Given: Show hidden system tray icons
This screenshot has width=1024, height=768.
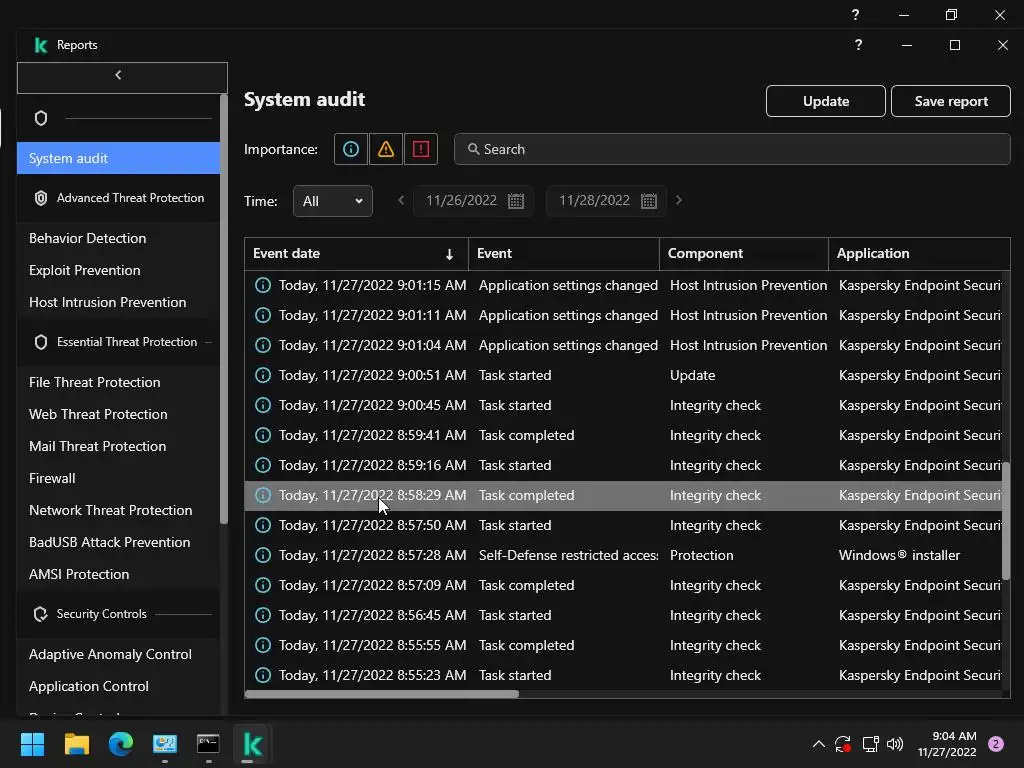Looking at the screenshot, I should click(818, 744).
